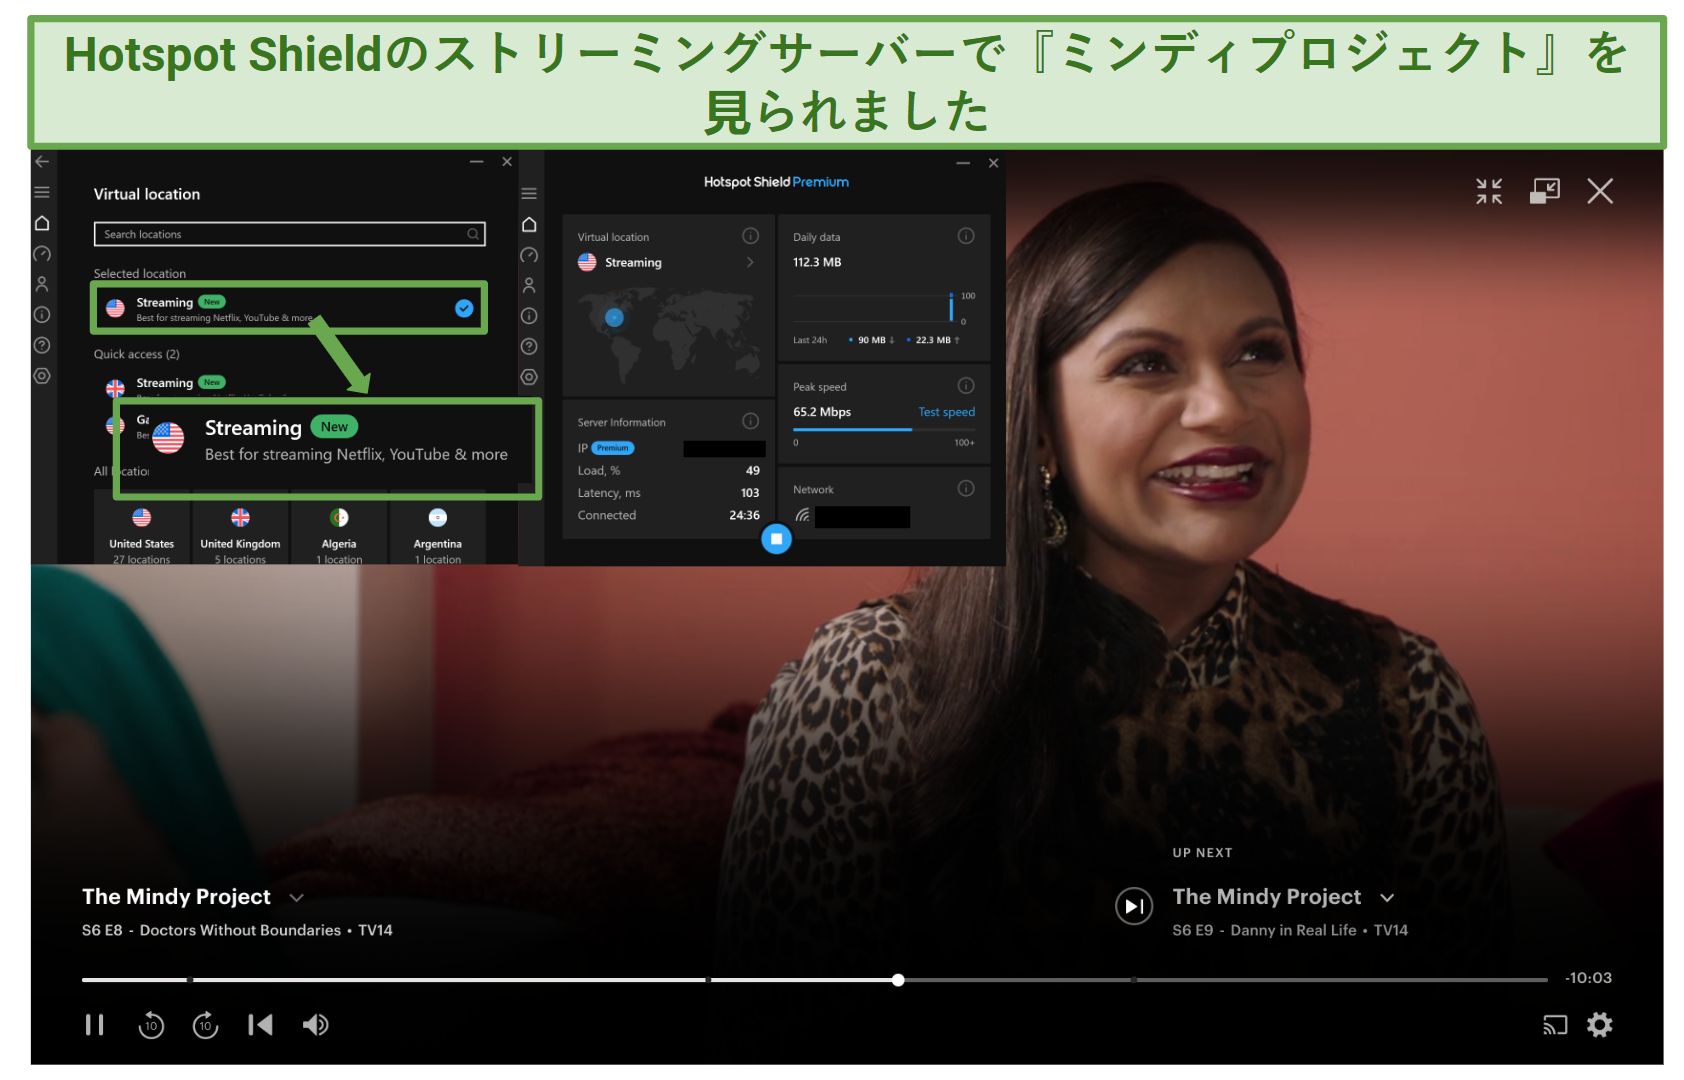Minimize the Hotspot Shield Premium window
The height and width of the screenshot is (1080, 1684).
coord(963,163)
